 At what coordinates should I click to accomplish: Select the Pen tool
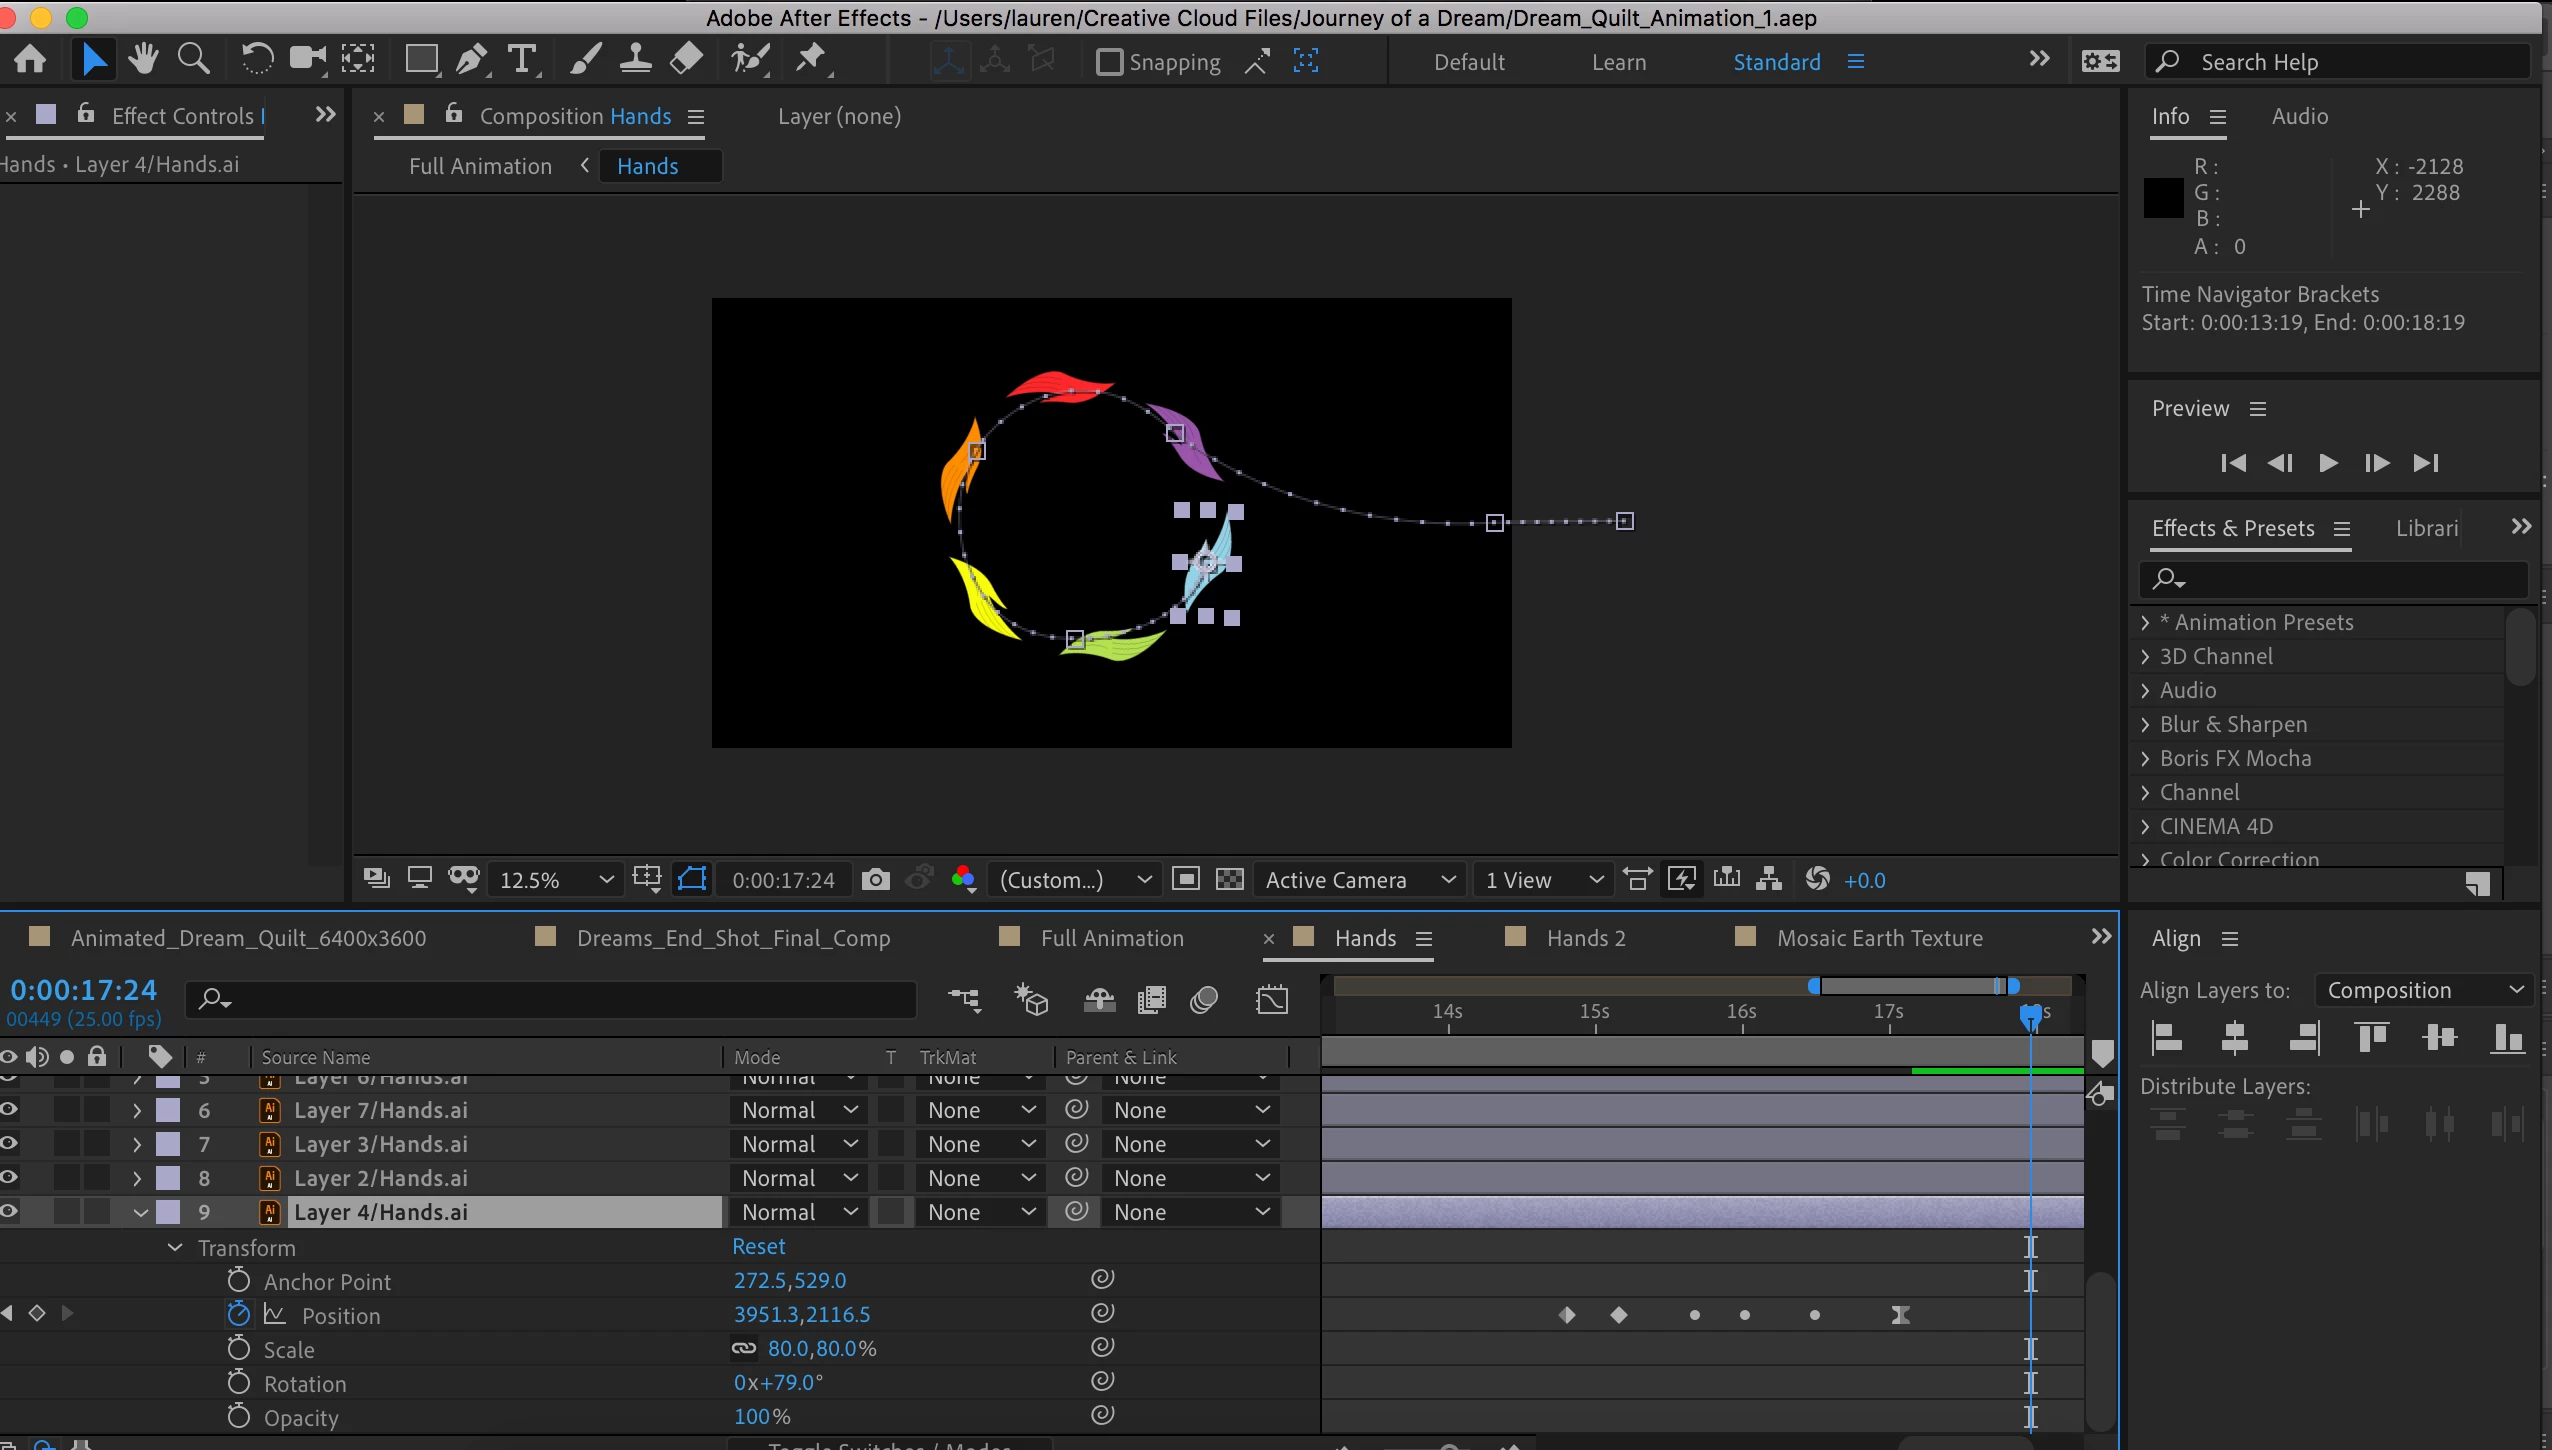coord(470,60)
